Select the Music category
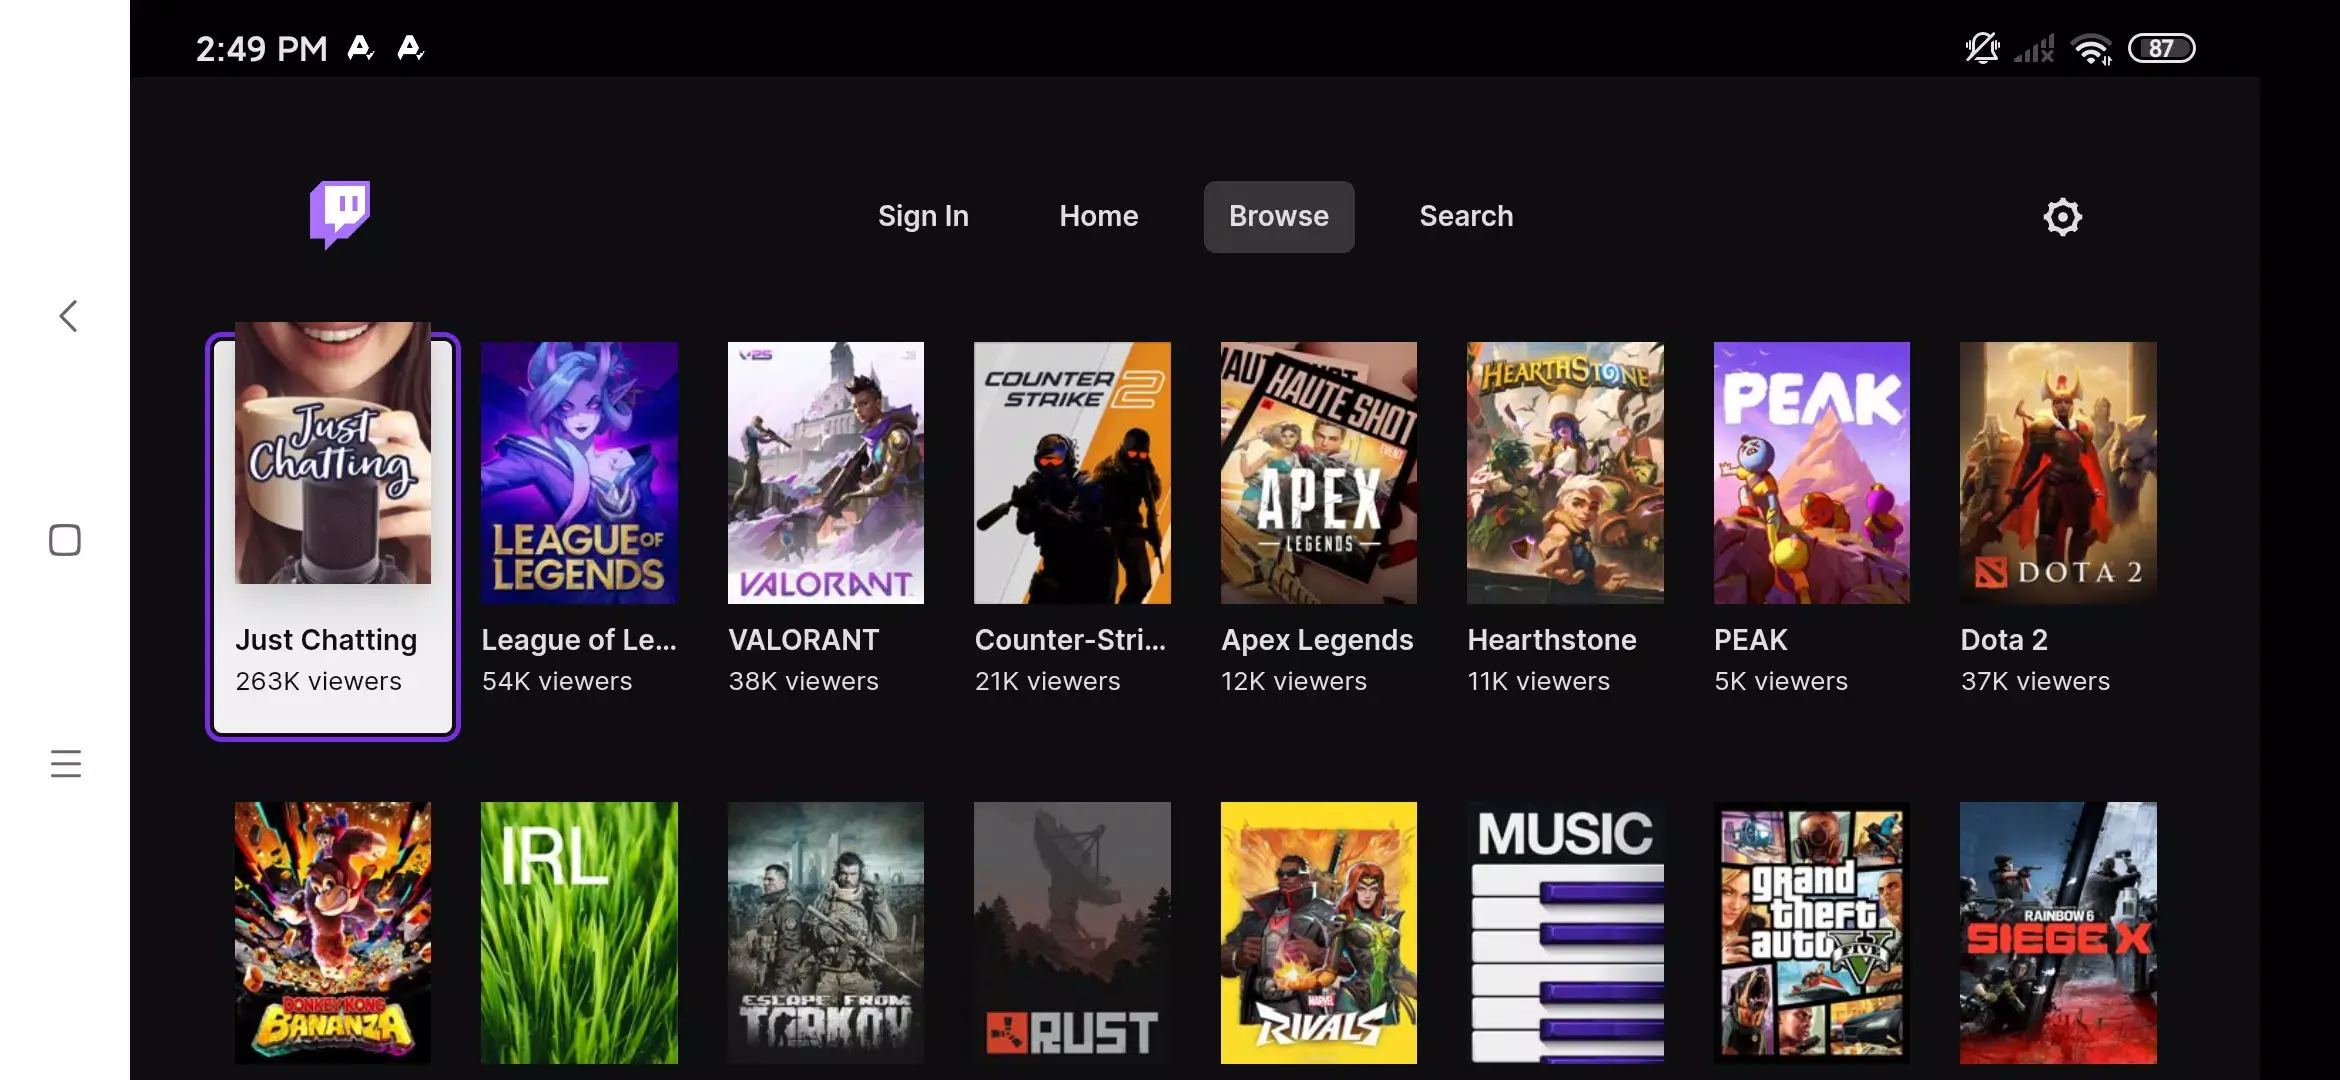The width and height of the screenshot is (2340, 1080). (1564, 933)
